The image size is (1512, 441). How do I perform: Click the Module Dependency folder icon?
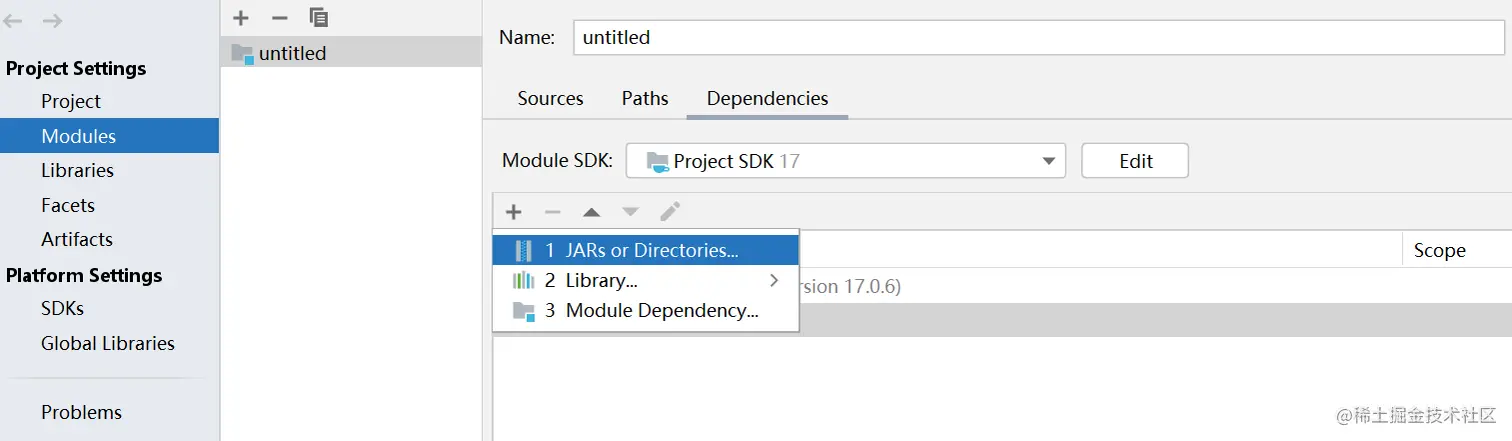coord(524,311)
